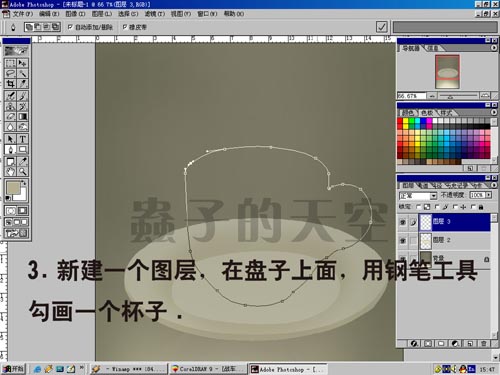Select the Pen tool in toolbox

pos(10,149)
